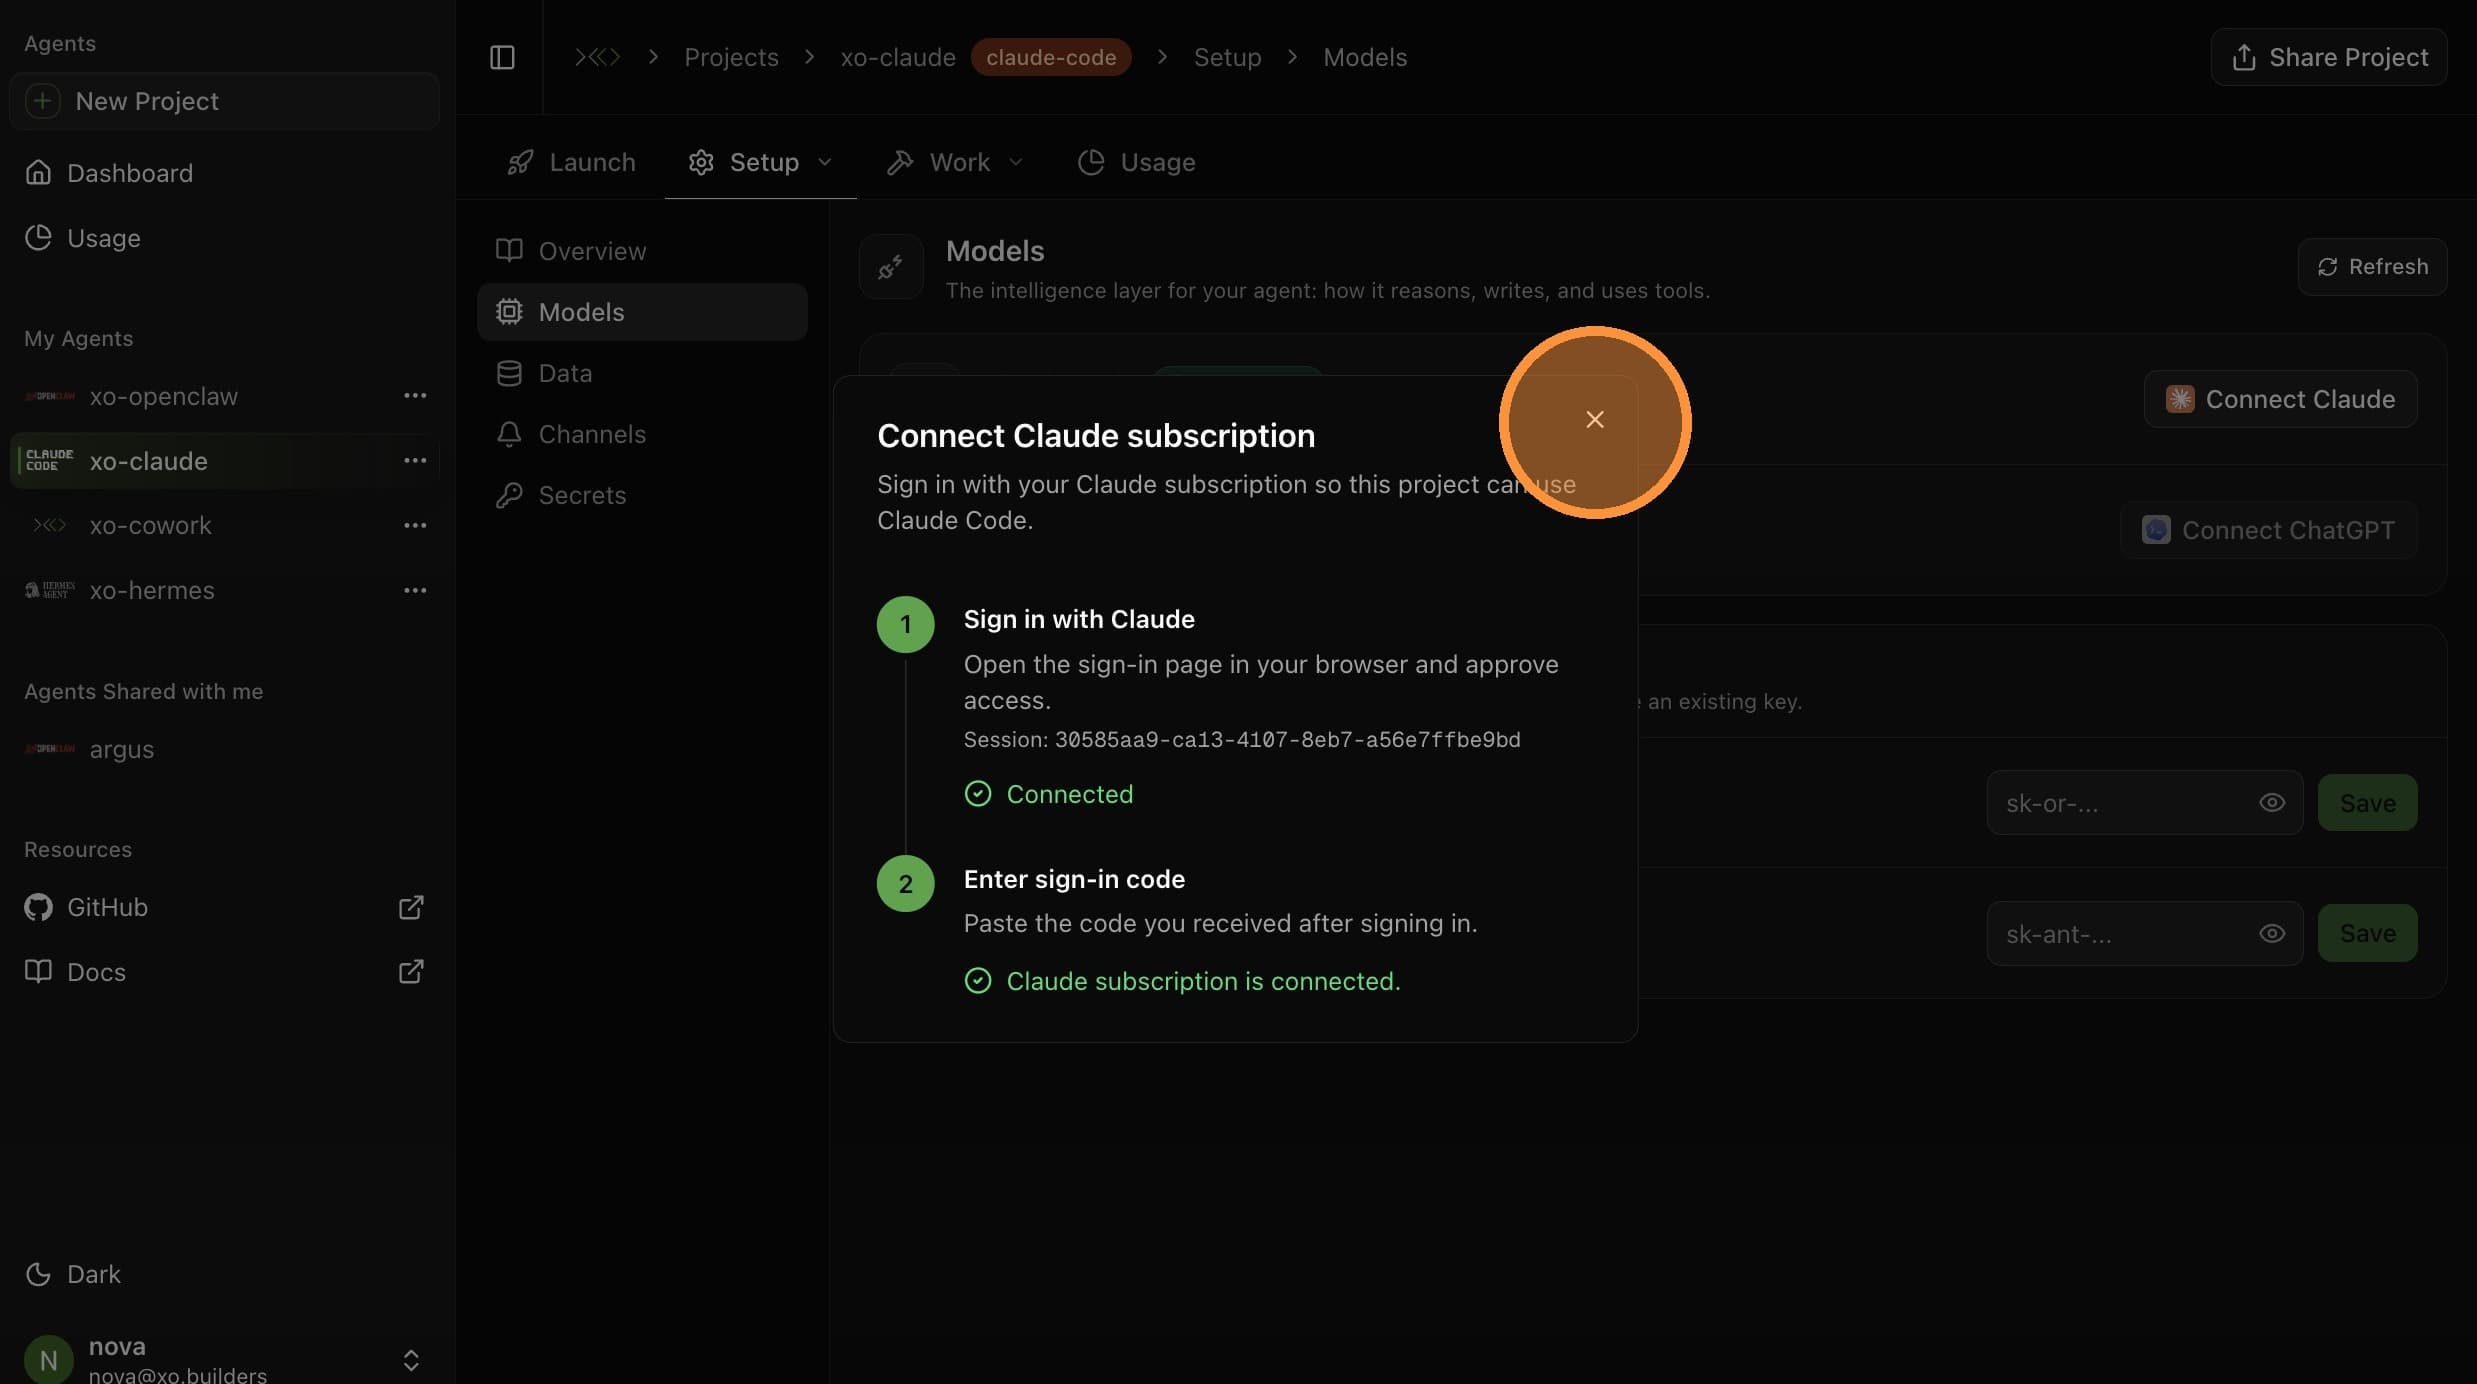Image resolution: width=2477 pixels, height=1384 pixels.
Task: Click the plus icon beside New Project
Action: [42, 101]
